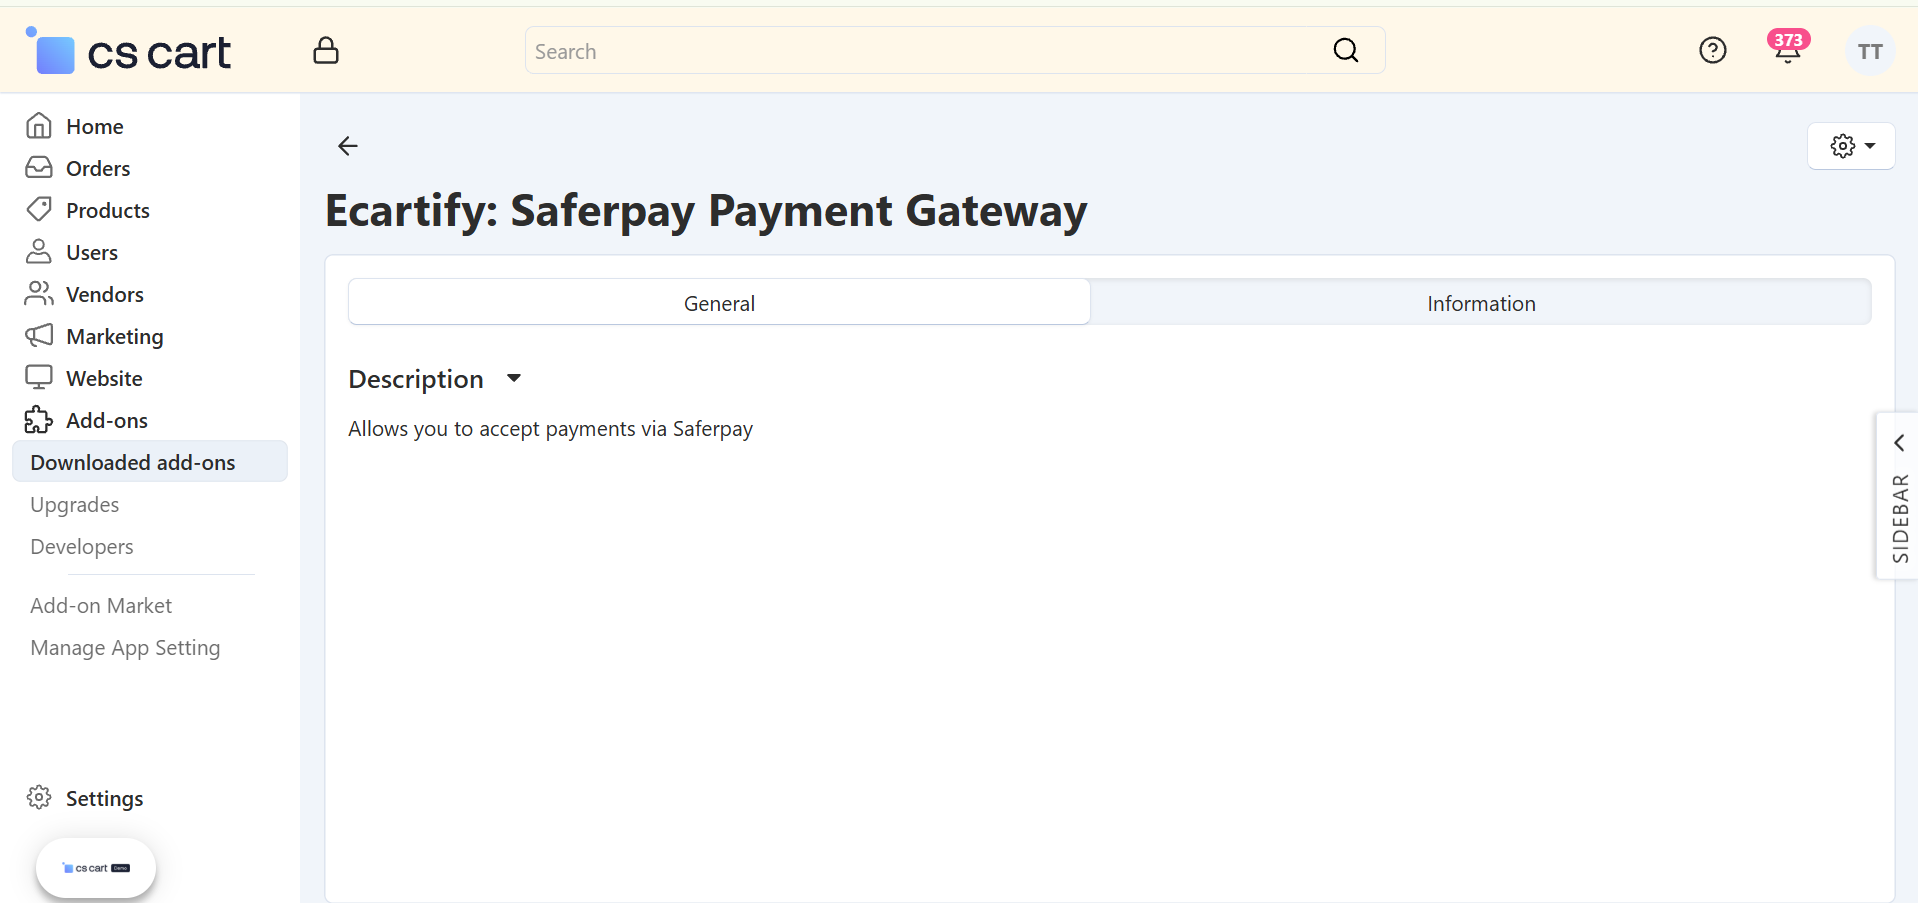Expand the right SIDEBAR panel
The image size is (1918, 903).
[1898, 495]
